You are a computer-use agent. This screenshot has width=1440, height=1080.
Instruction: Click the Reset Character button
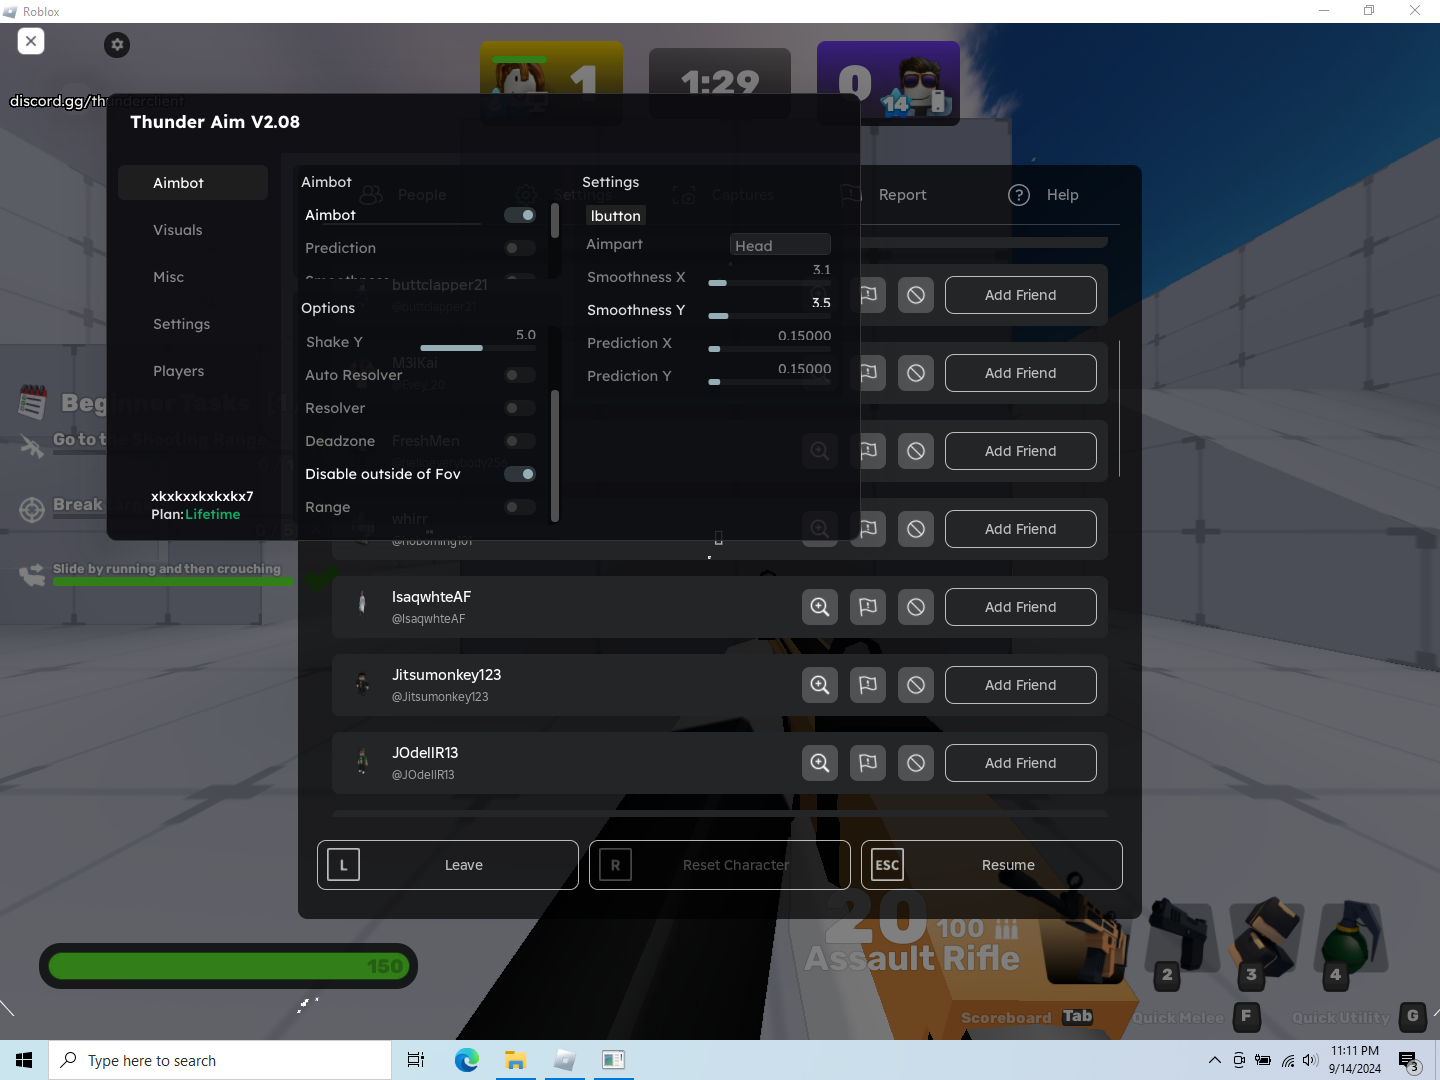click(720, 865)
